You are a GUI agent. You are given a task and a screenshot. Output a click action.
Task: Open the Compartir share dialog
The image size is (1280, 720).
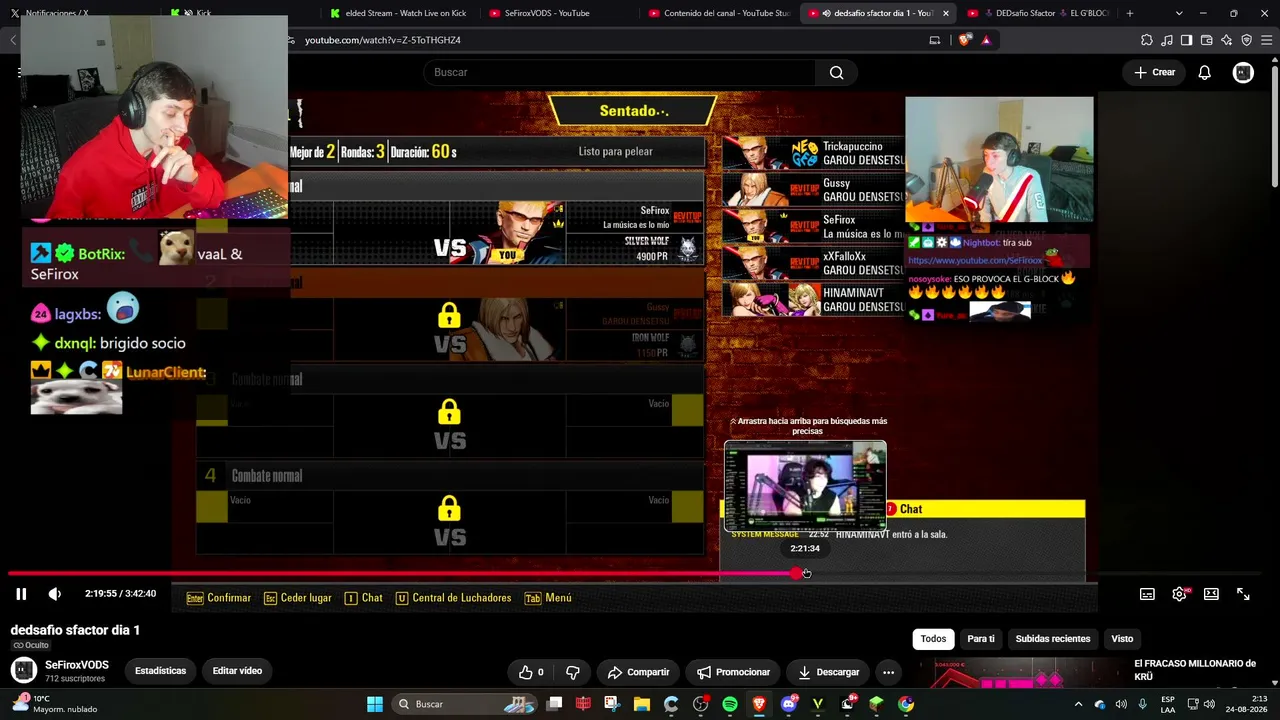tap(638, 672)
